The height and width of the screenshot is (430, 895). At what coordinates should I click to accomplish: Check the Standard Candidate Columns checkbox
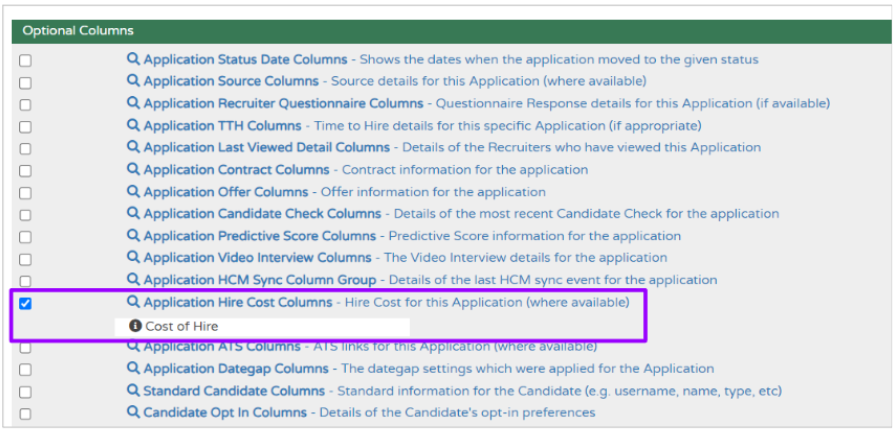coord(25,391)
